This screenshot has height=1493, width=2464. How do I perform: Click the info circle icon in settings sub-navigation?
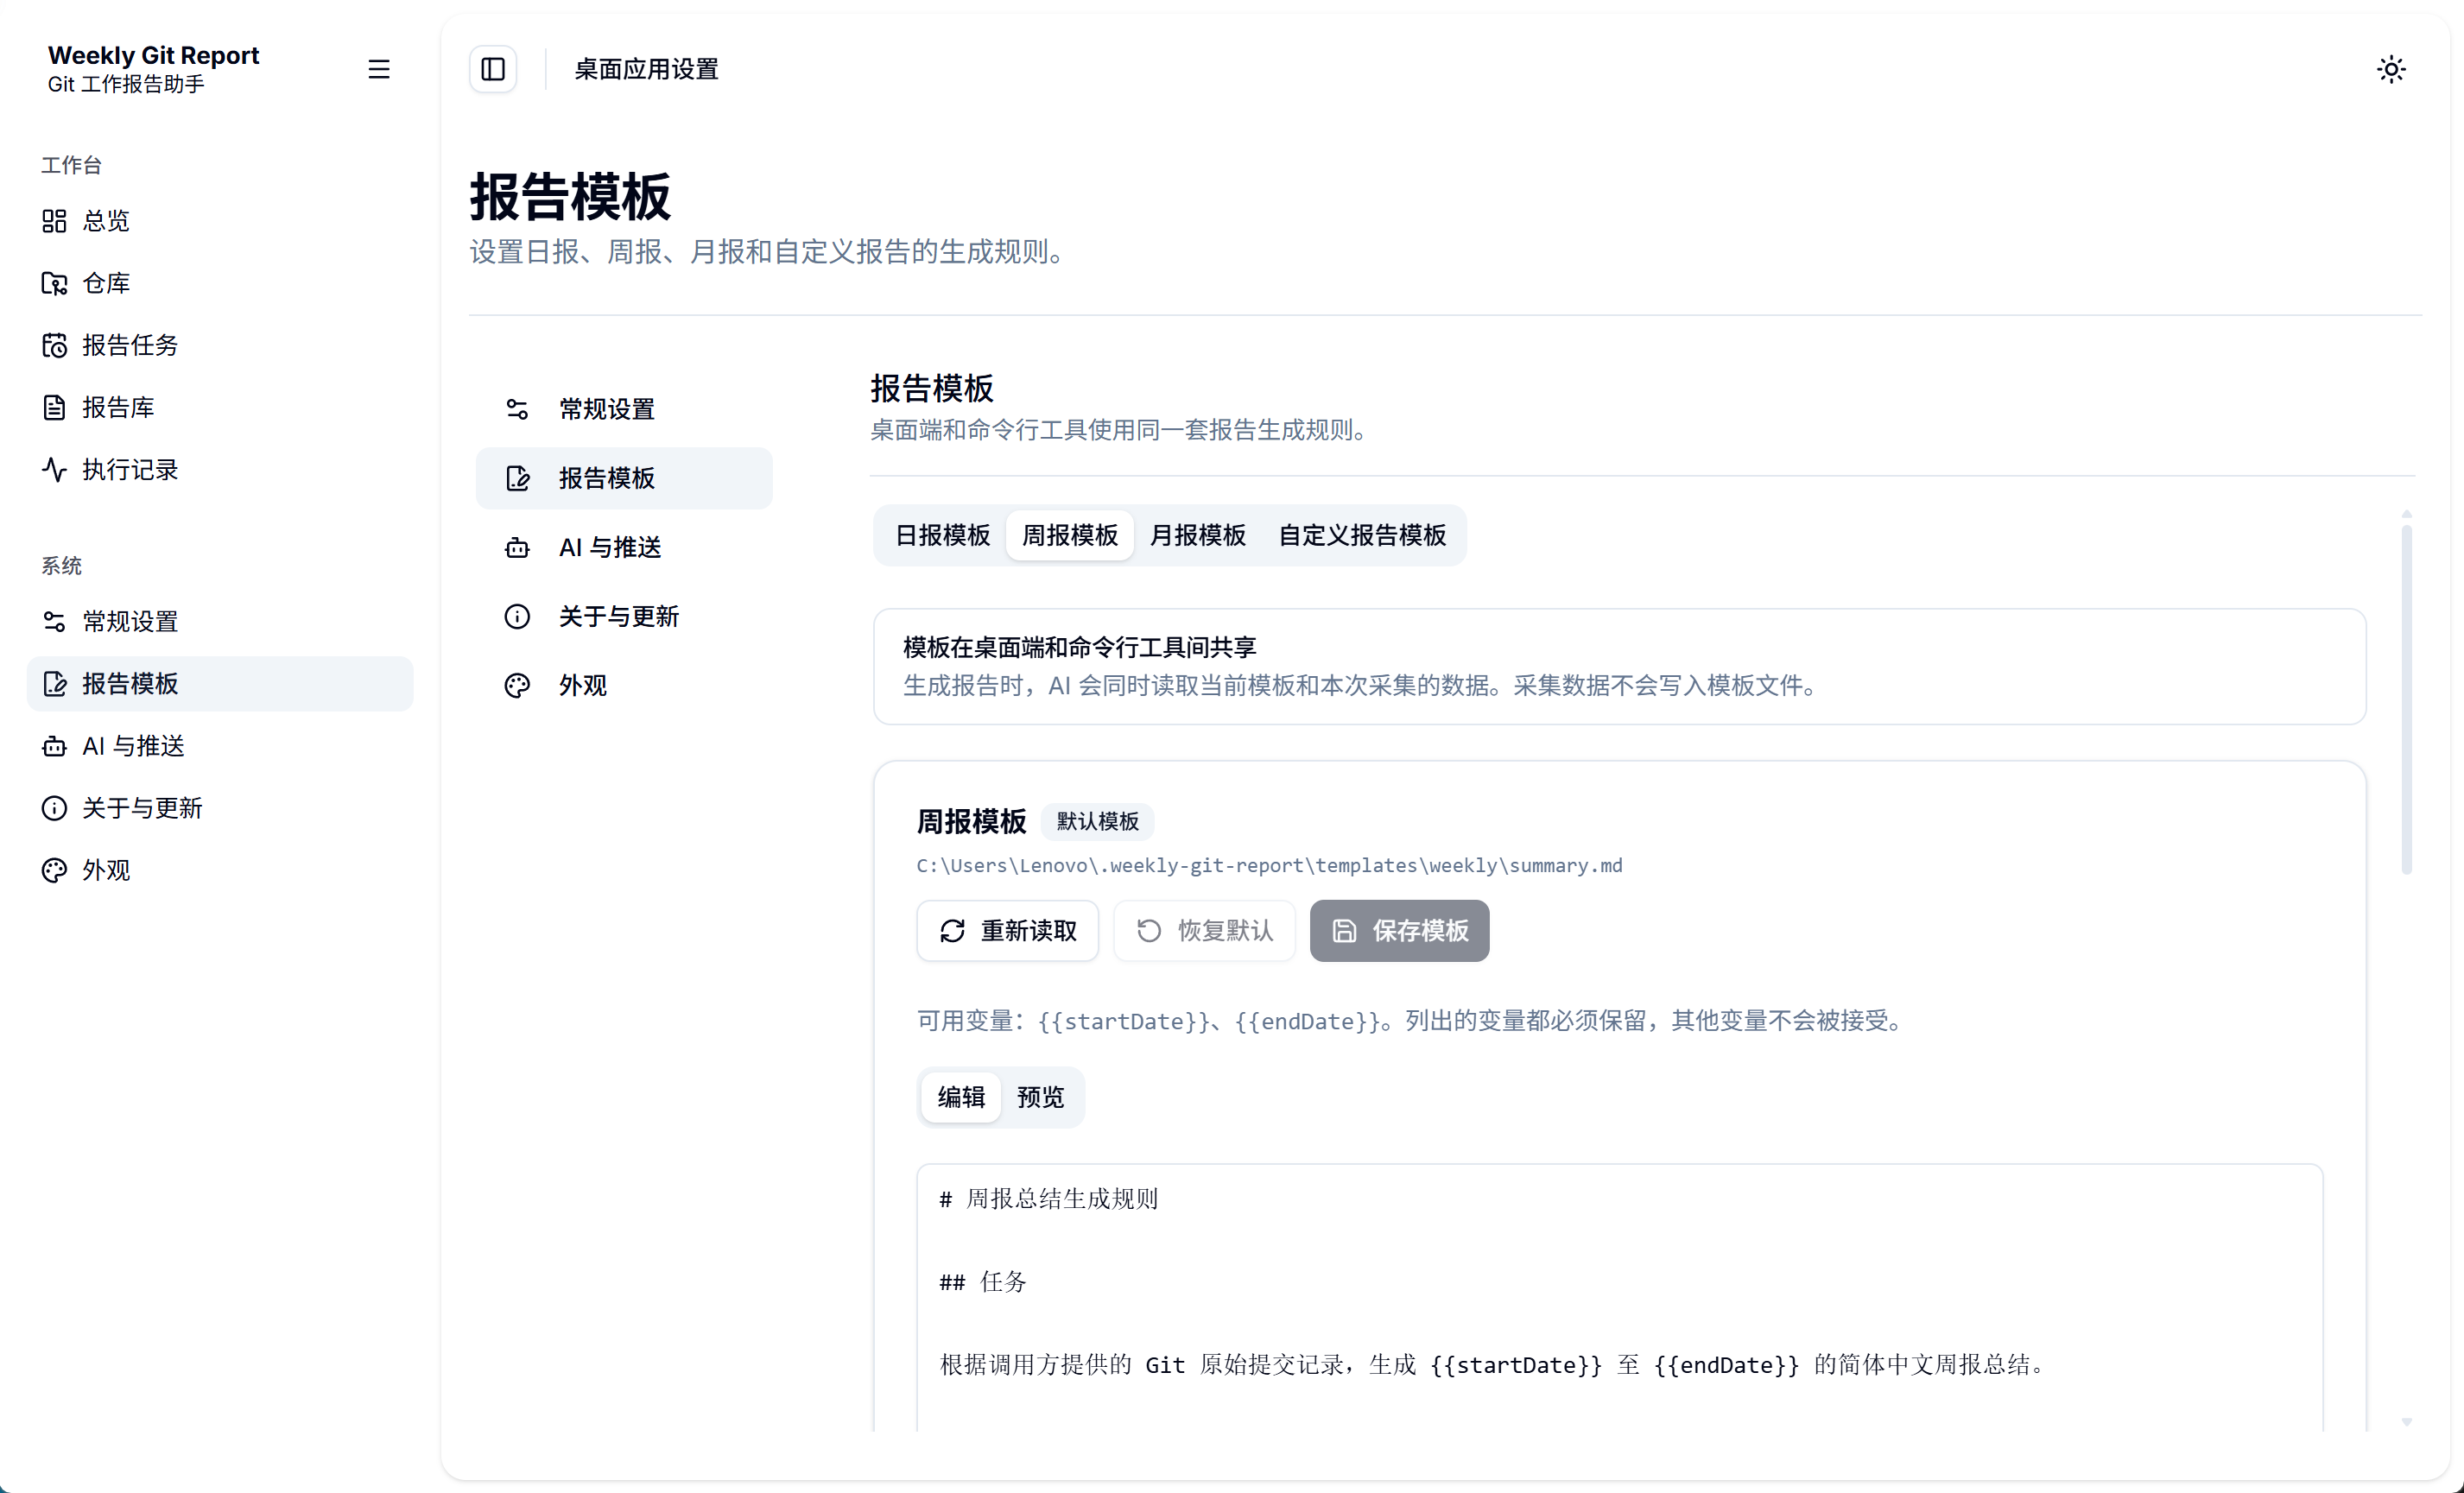[x=517, y=616]
